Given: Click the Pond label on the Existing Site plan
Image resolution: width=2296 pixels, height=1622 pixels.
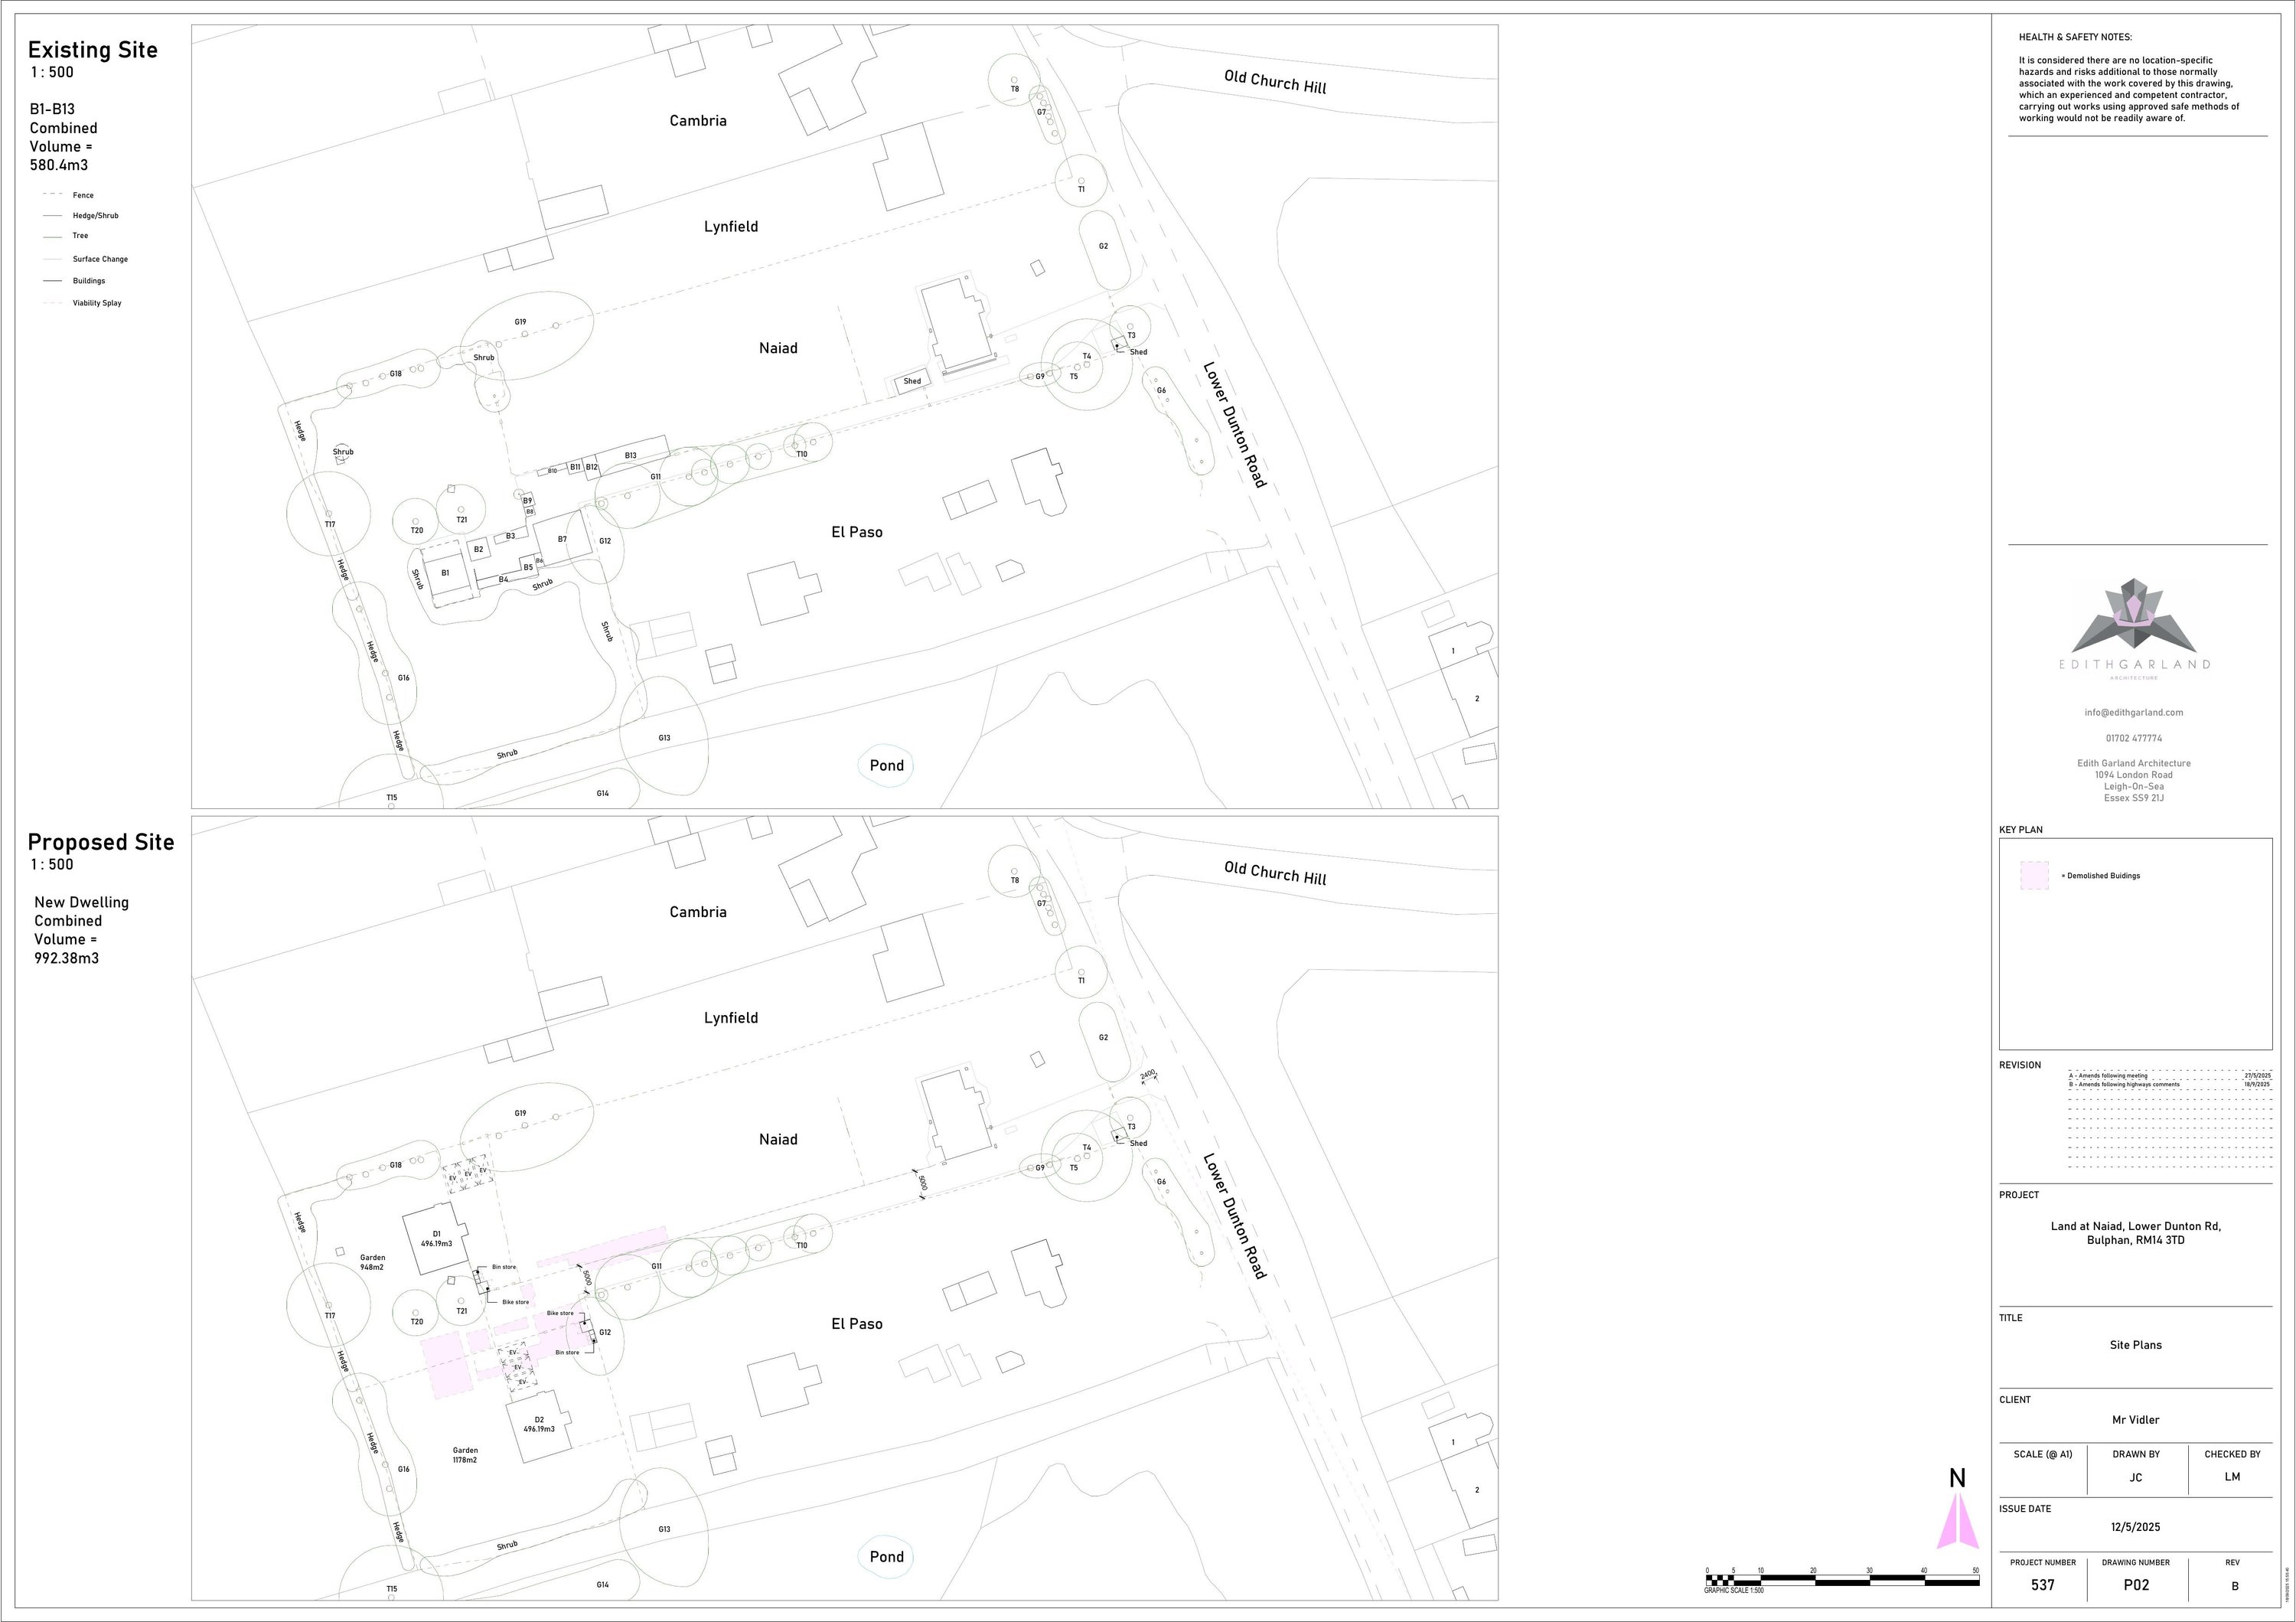Looking at the screenshot, I should (x=886, y=764).
